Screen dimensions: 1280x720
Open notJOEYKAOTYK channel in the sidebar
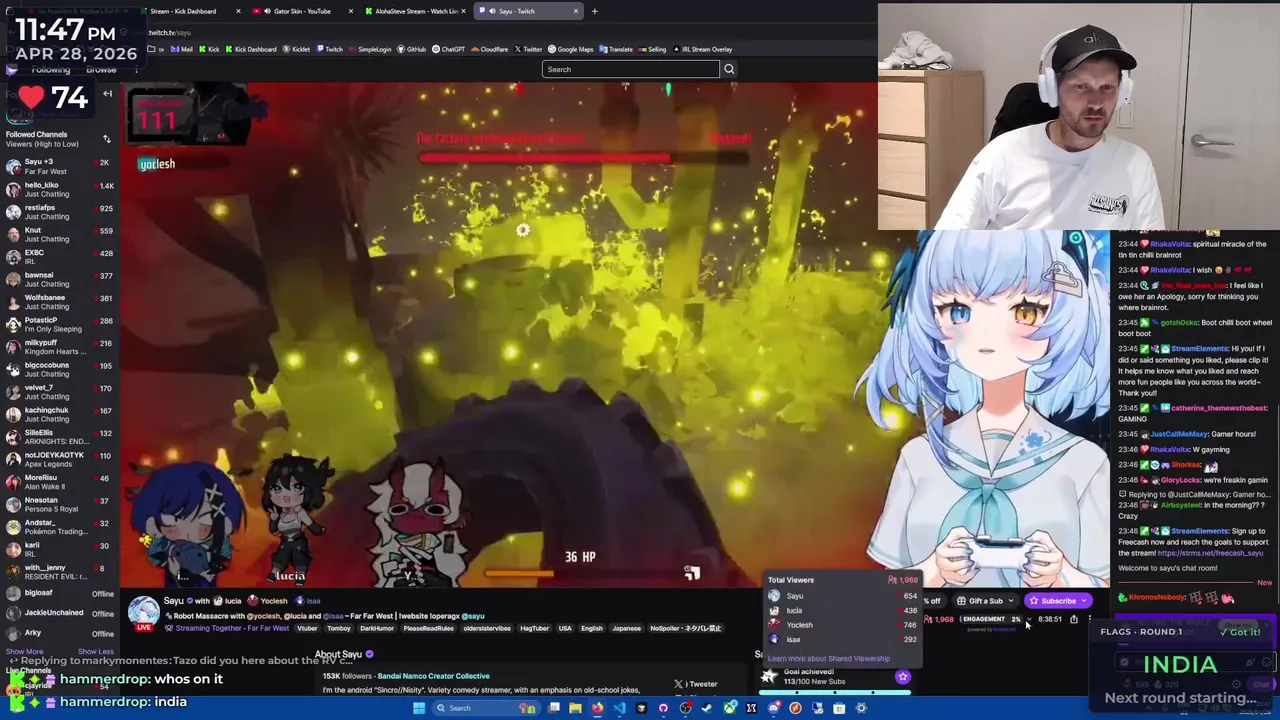[x=58, y=459]
